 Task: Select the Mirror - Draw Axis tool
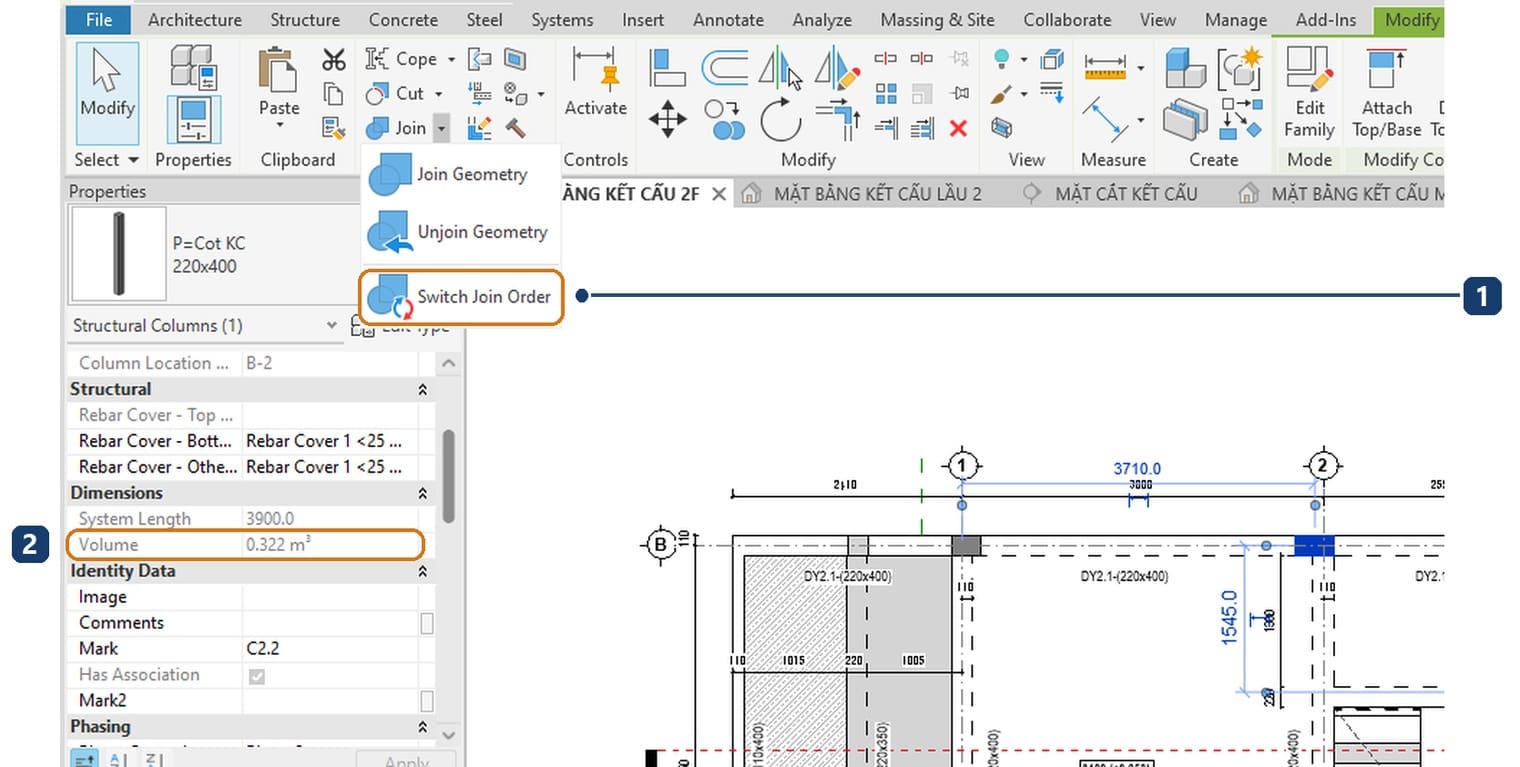(836, 68)
